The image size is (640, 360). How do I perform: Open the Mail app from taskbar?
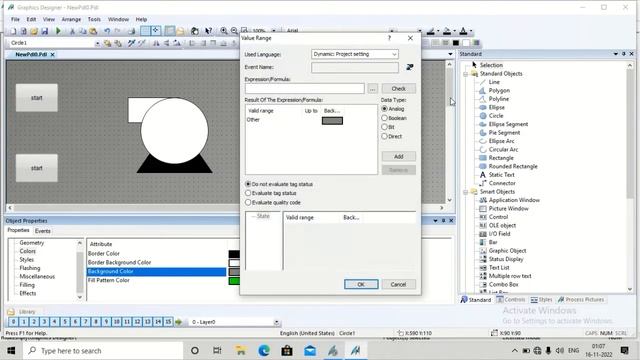[x=310, y=351]
